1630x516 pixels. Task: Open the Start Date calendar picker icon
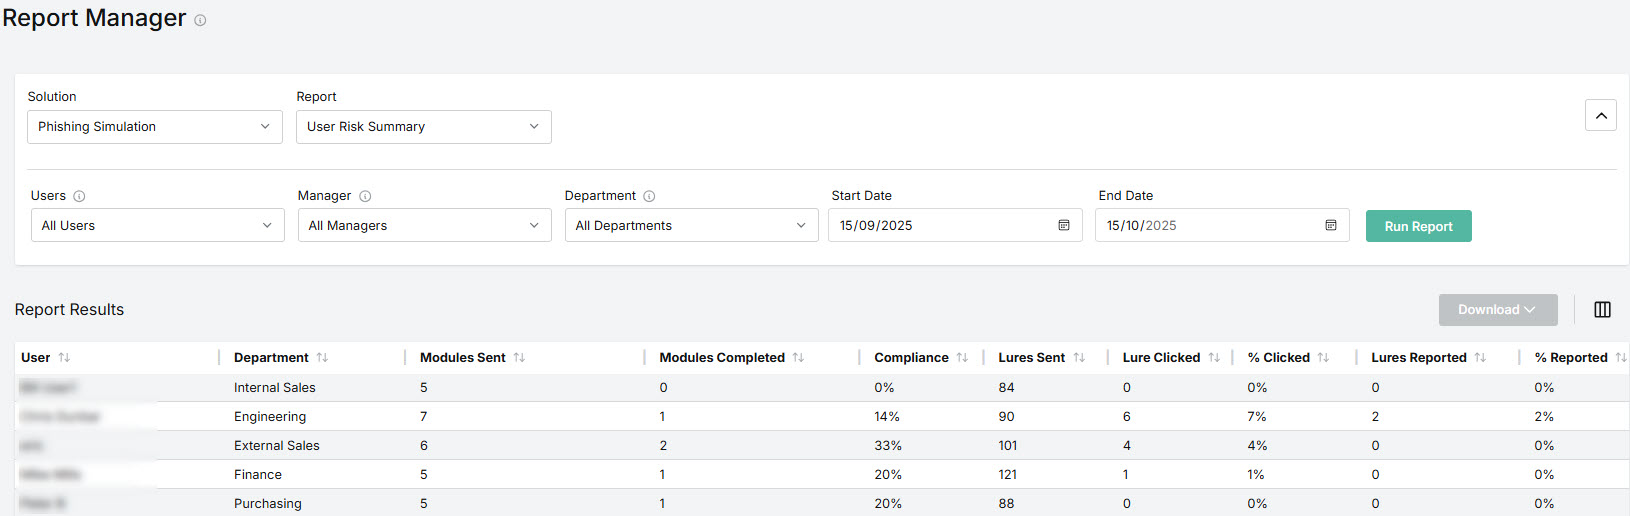1064,225
